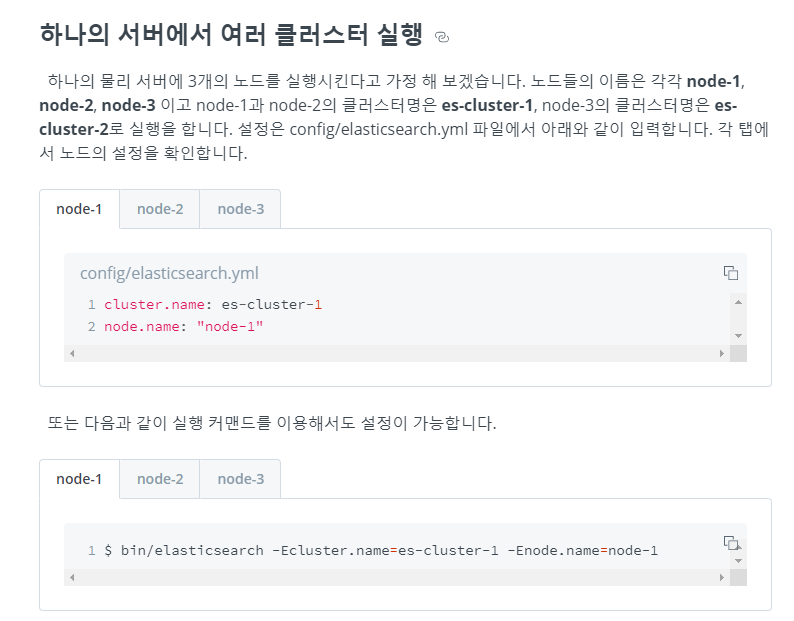Copy the elasticsearch.yml config code

(x=731, y=273)
